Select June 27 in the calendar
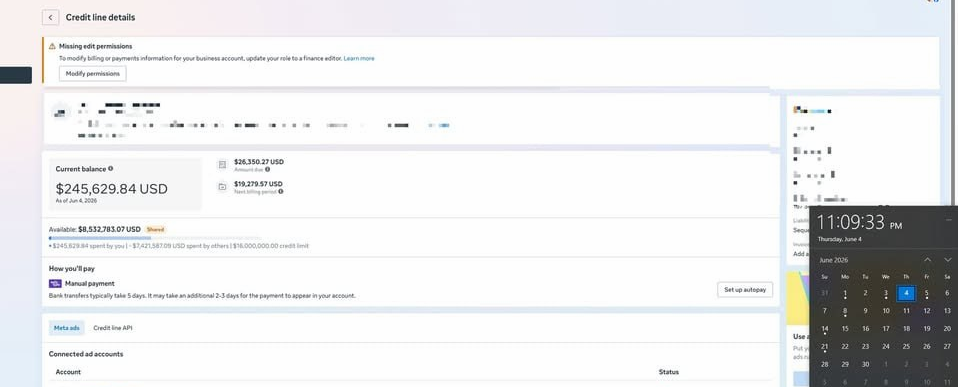The height and width of the screenshot is (387, 958). (947, 347)
